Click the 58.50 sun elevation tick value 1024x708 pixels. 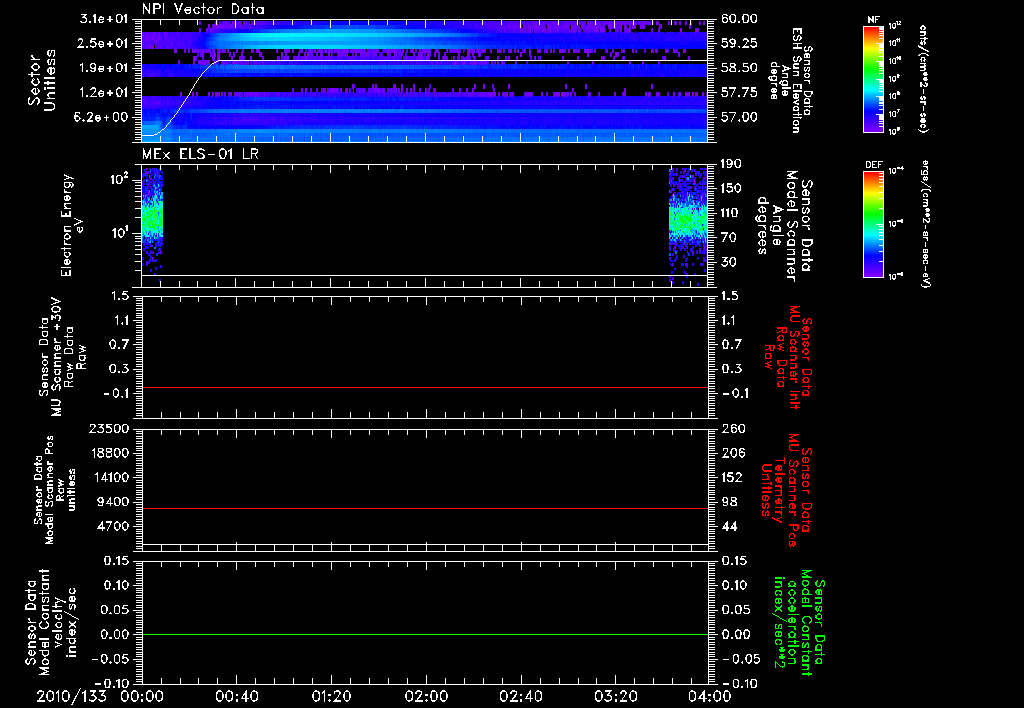[739, 68]
